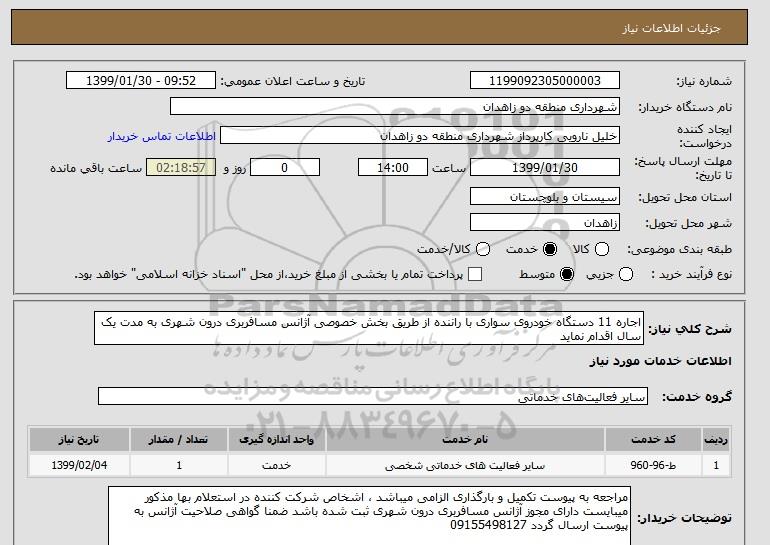Choose the متوسط purchase type radio
The height and width of the screenshot is (545, 770).
(x=567, y=274)
